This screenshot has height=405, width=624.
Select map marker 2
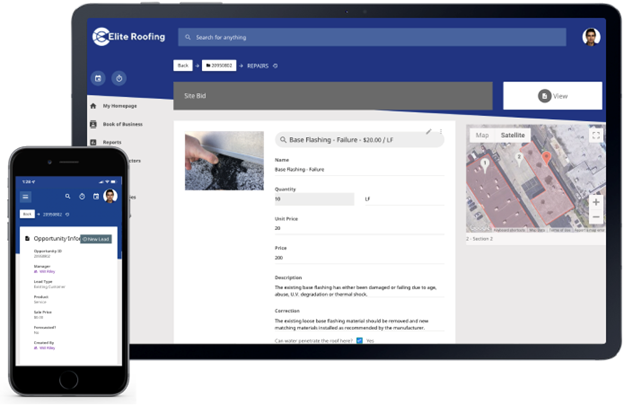coord(519,159)
